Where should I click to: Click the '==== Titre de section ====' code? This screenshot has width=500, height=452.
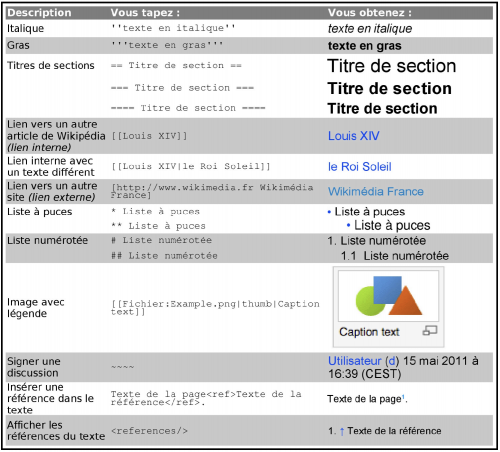tap(188, 108)
